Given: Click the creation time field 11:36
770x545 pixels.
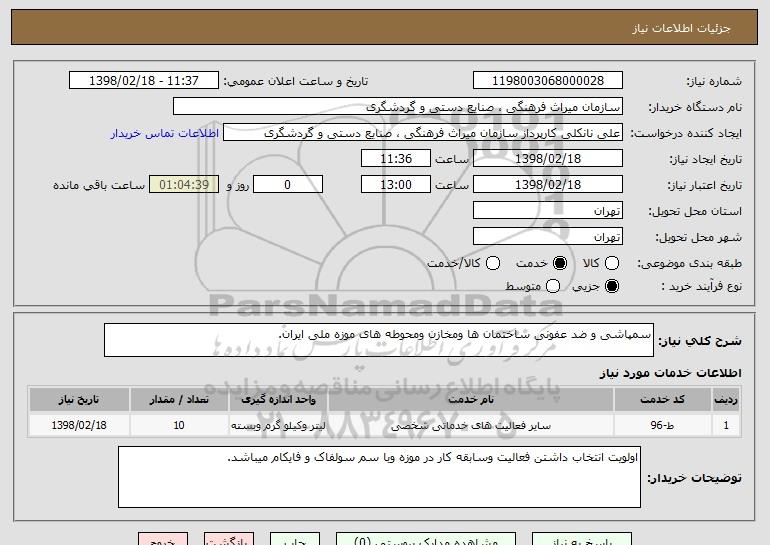Looking at the screenshot, I should point(396,159).
